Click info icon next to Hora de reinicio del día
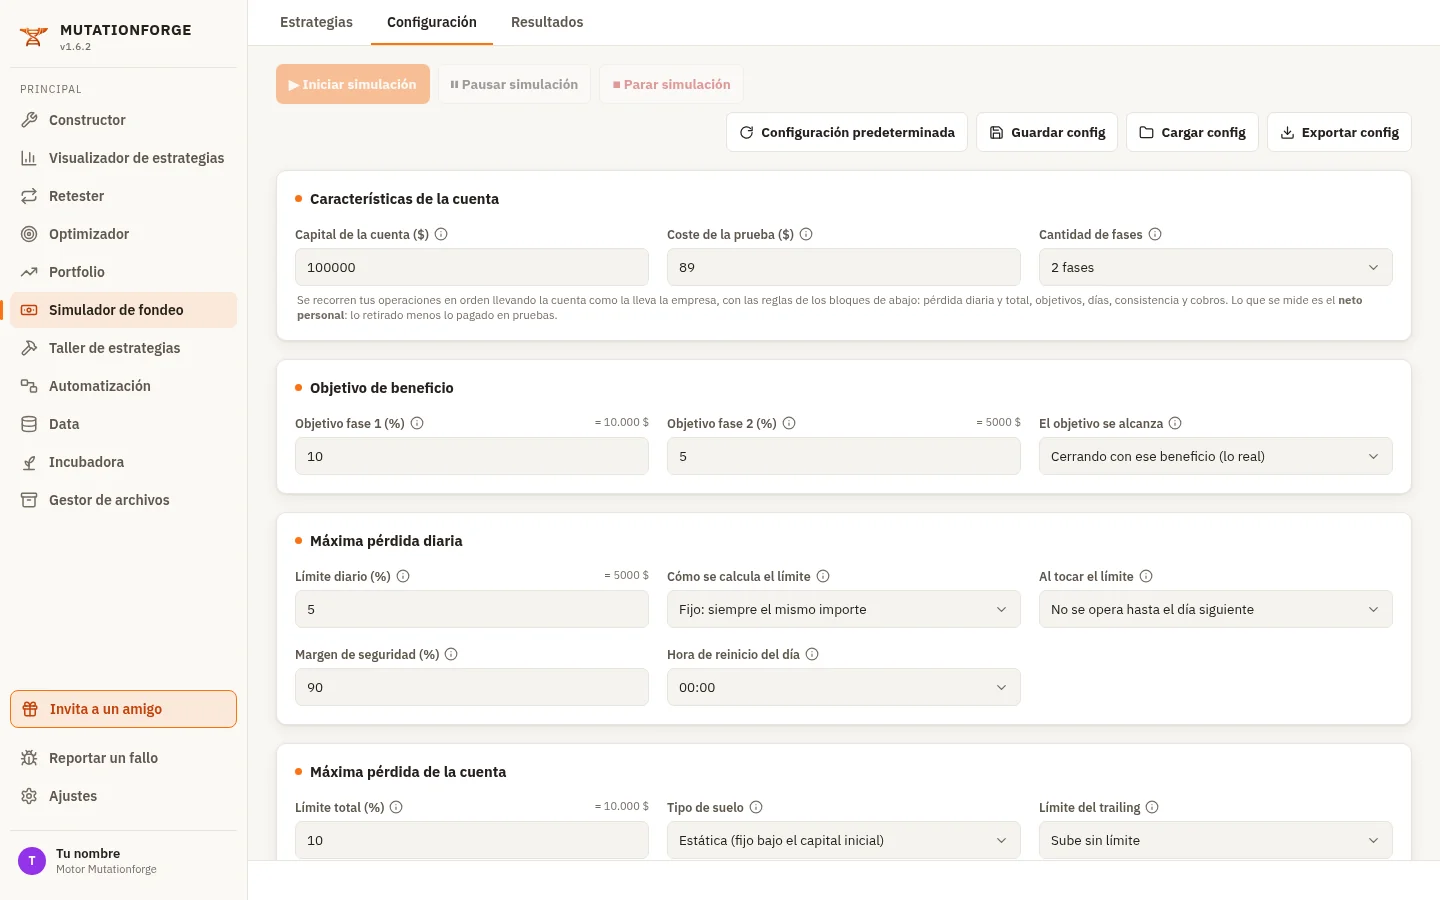1440x900 pixels. (x=812, y=654)
